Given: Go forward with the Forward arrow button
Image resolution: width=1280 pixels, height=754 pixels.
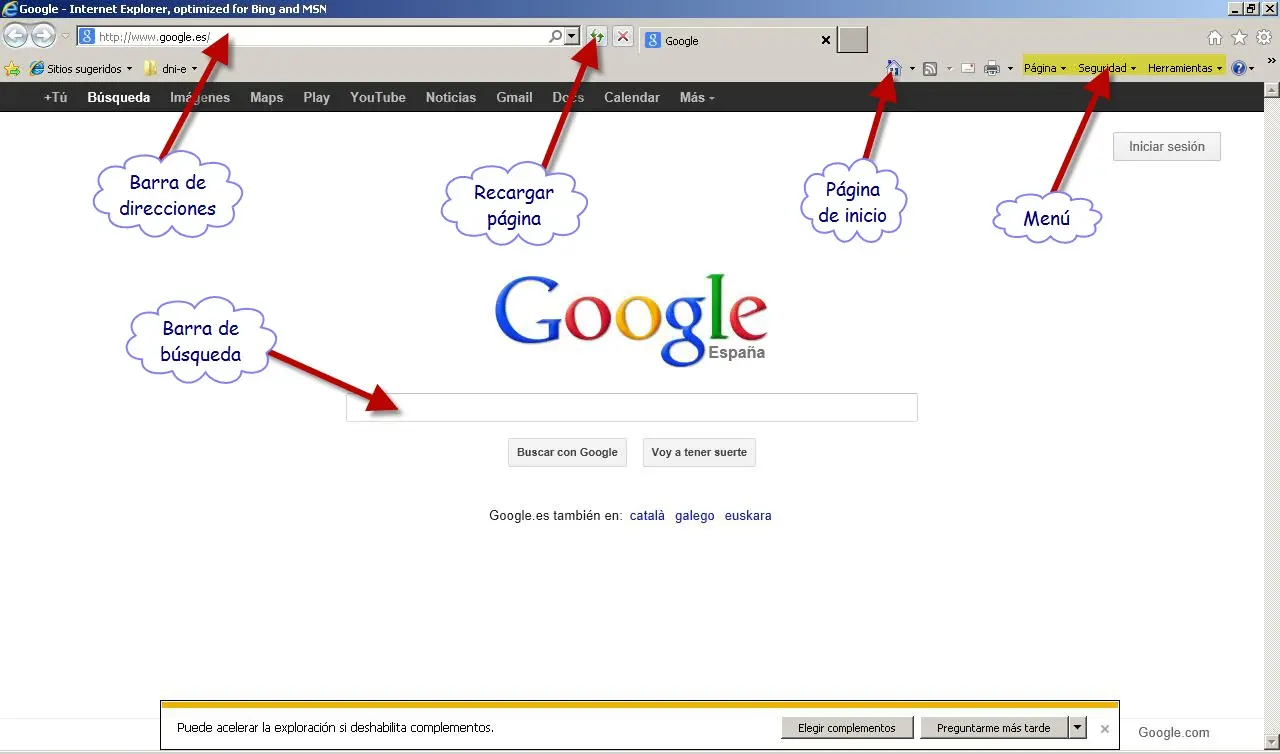Looking at the screenshot, I should pyautogui.click(x=43, y=37).
